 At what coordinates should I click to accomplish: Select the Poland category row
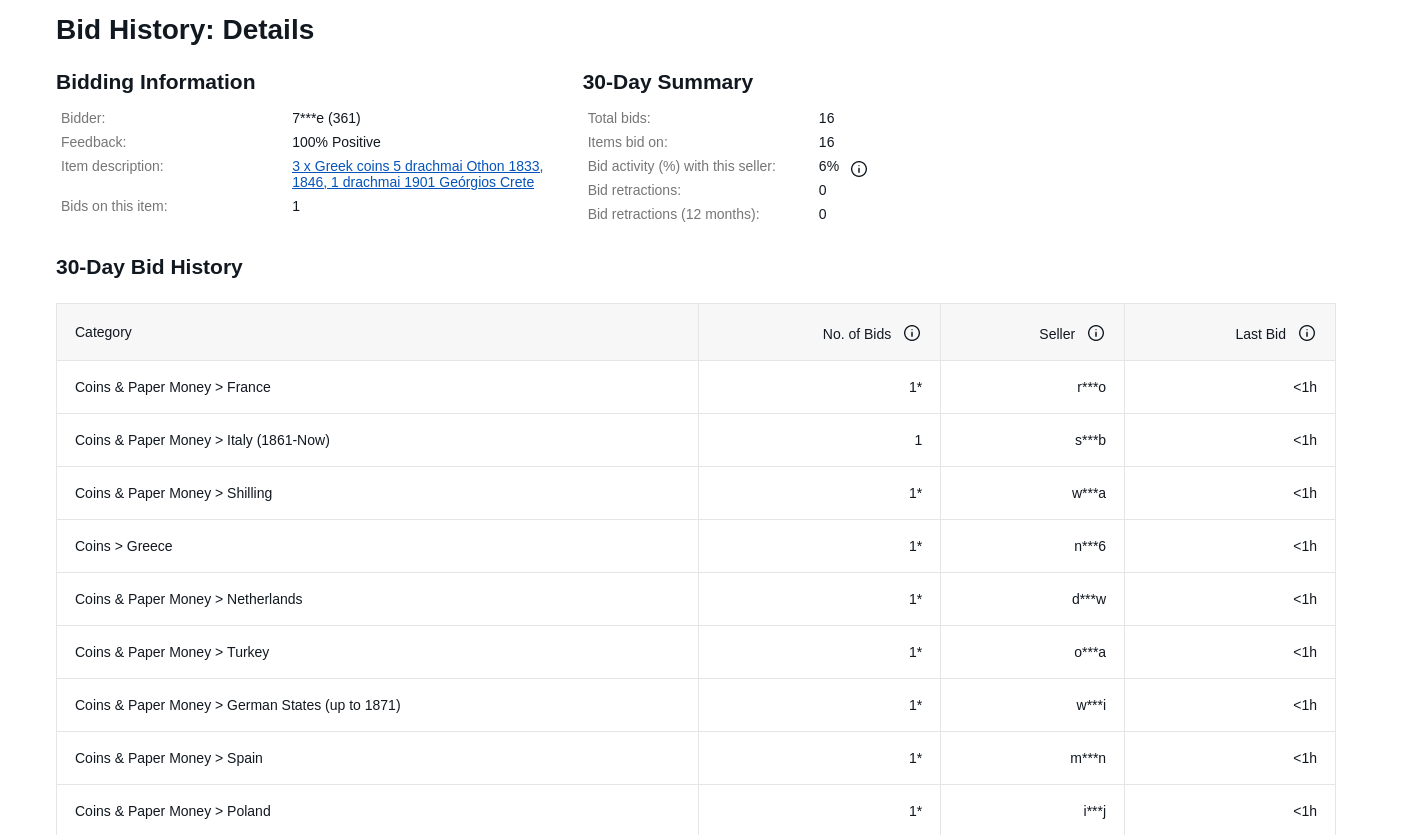(173, 811)
